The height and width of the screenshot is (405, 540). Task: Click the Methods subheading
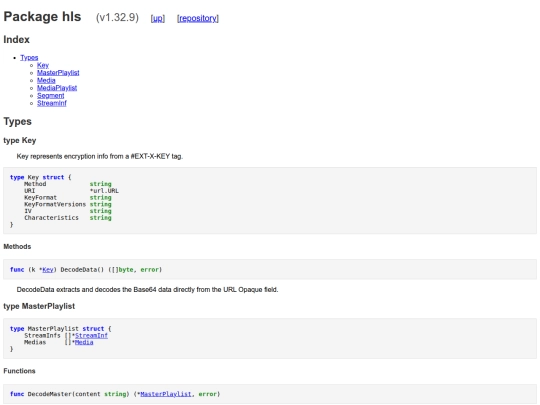coord(17,247)
